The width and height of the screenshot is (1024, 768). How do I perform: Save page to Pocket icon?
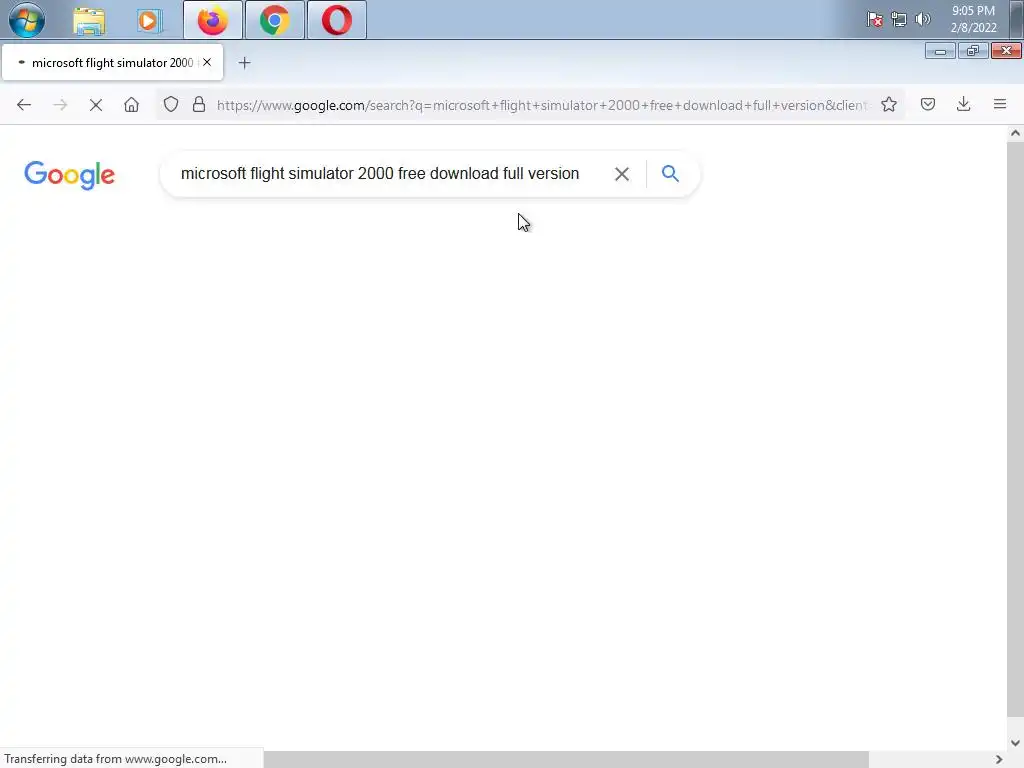(928, 104)
